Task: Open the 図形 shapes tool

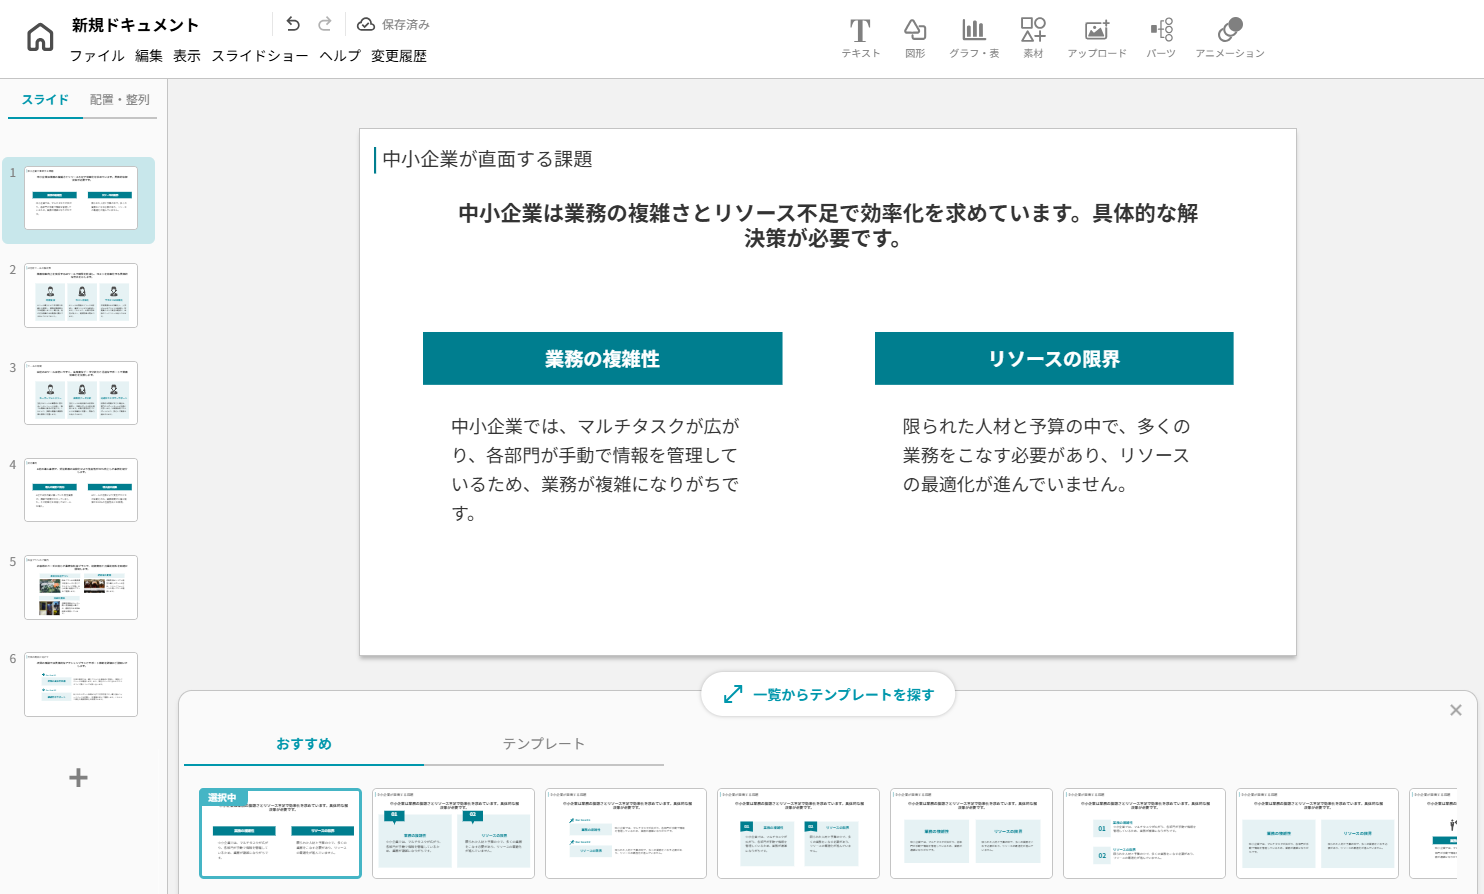Action: pyautogui.click(x=915, y=38)
